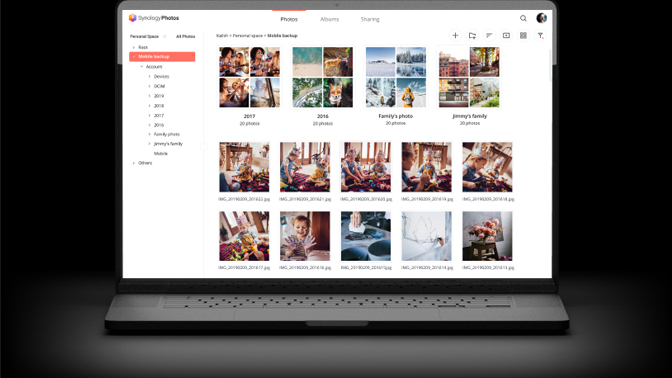Expand the Family photo folder arrow
This screenshot has width=672, height=378.
pos(150,134)
